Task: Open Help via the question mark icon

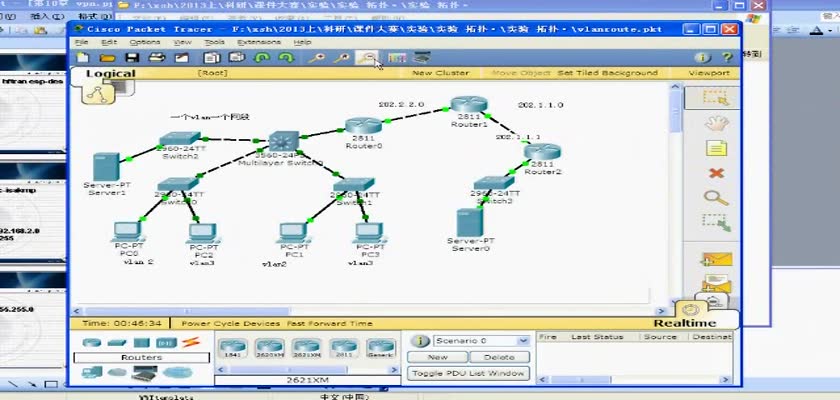Action: (x=727, y=57)
